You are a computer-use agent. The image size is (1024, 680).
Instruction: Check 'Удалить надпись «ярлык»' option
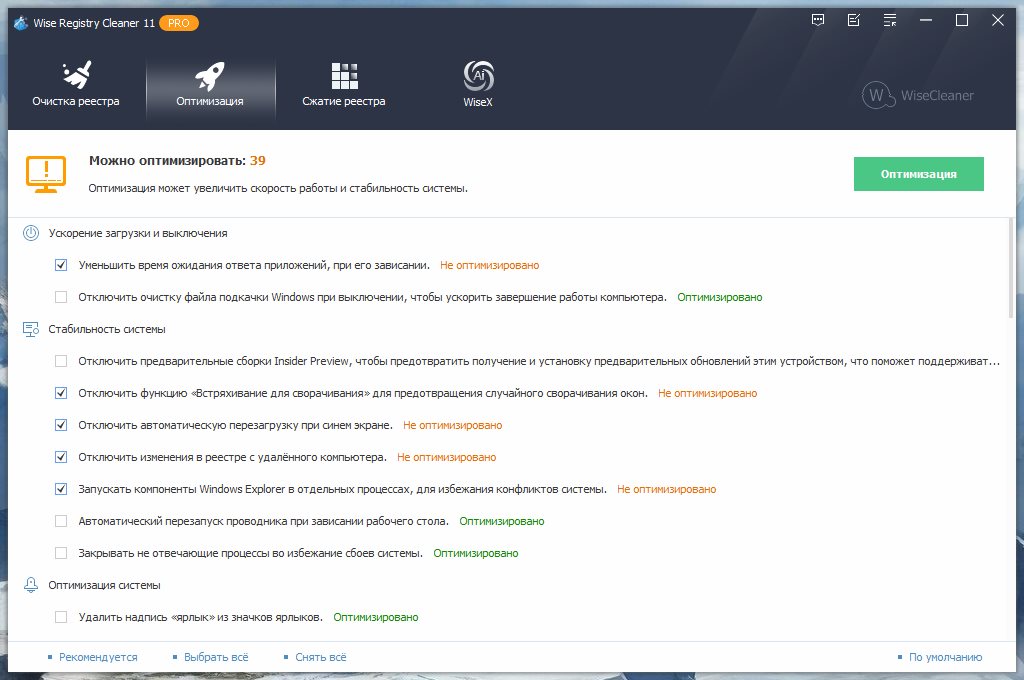point(62,617)
